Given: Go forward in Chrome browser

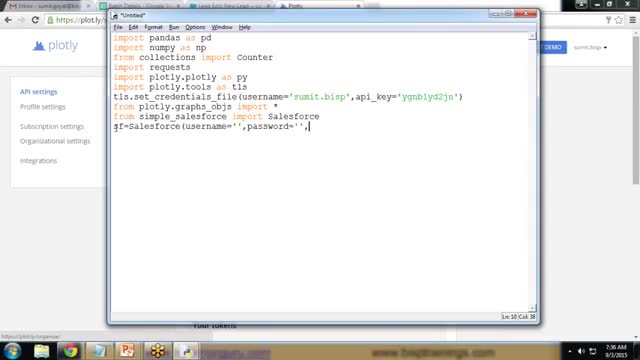Looking at the screenshot, I should tap(22, 20).
